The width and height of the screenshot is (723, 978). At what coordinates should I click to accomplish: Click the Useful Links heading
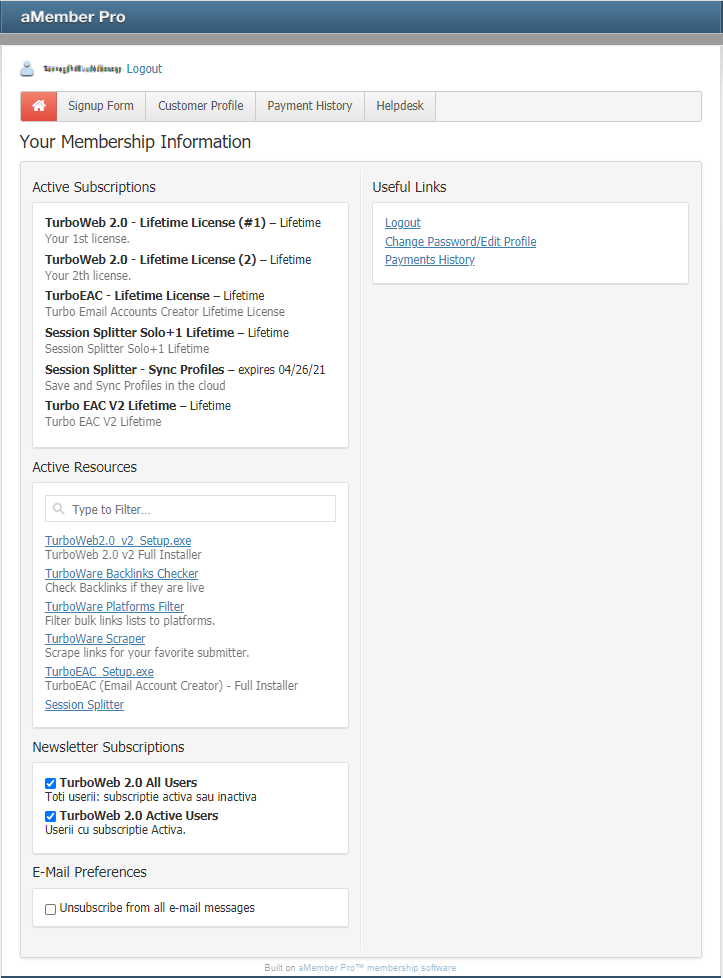tap(409, 187)
